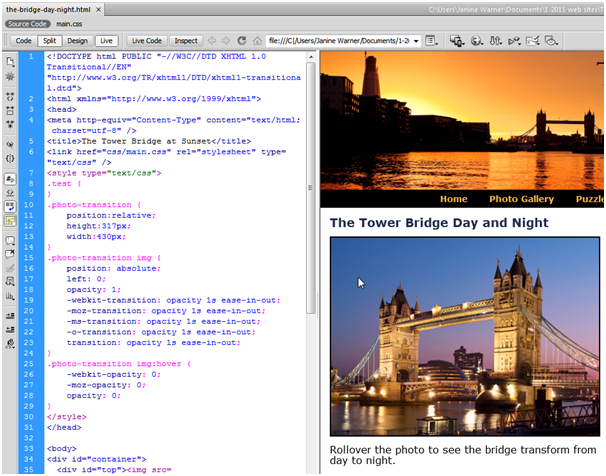Click the Open Documents icon in coding toolbar
Viewport: 606px width, 476px height.
point(10,62)
